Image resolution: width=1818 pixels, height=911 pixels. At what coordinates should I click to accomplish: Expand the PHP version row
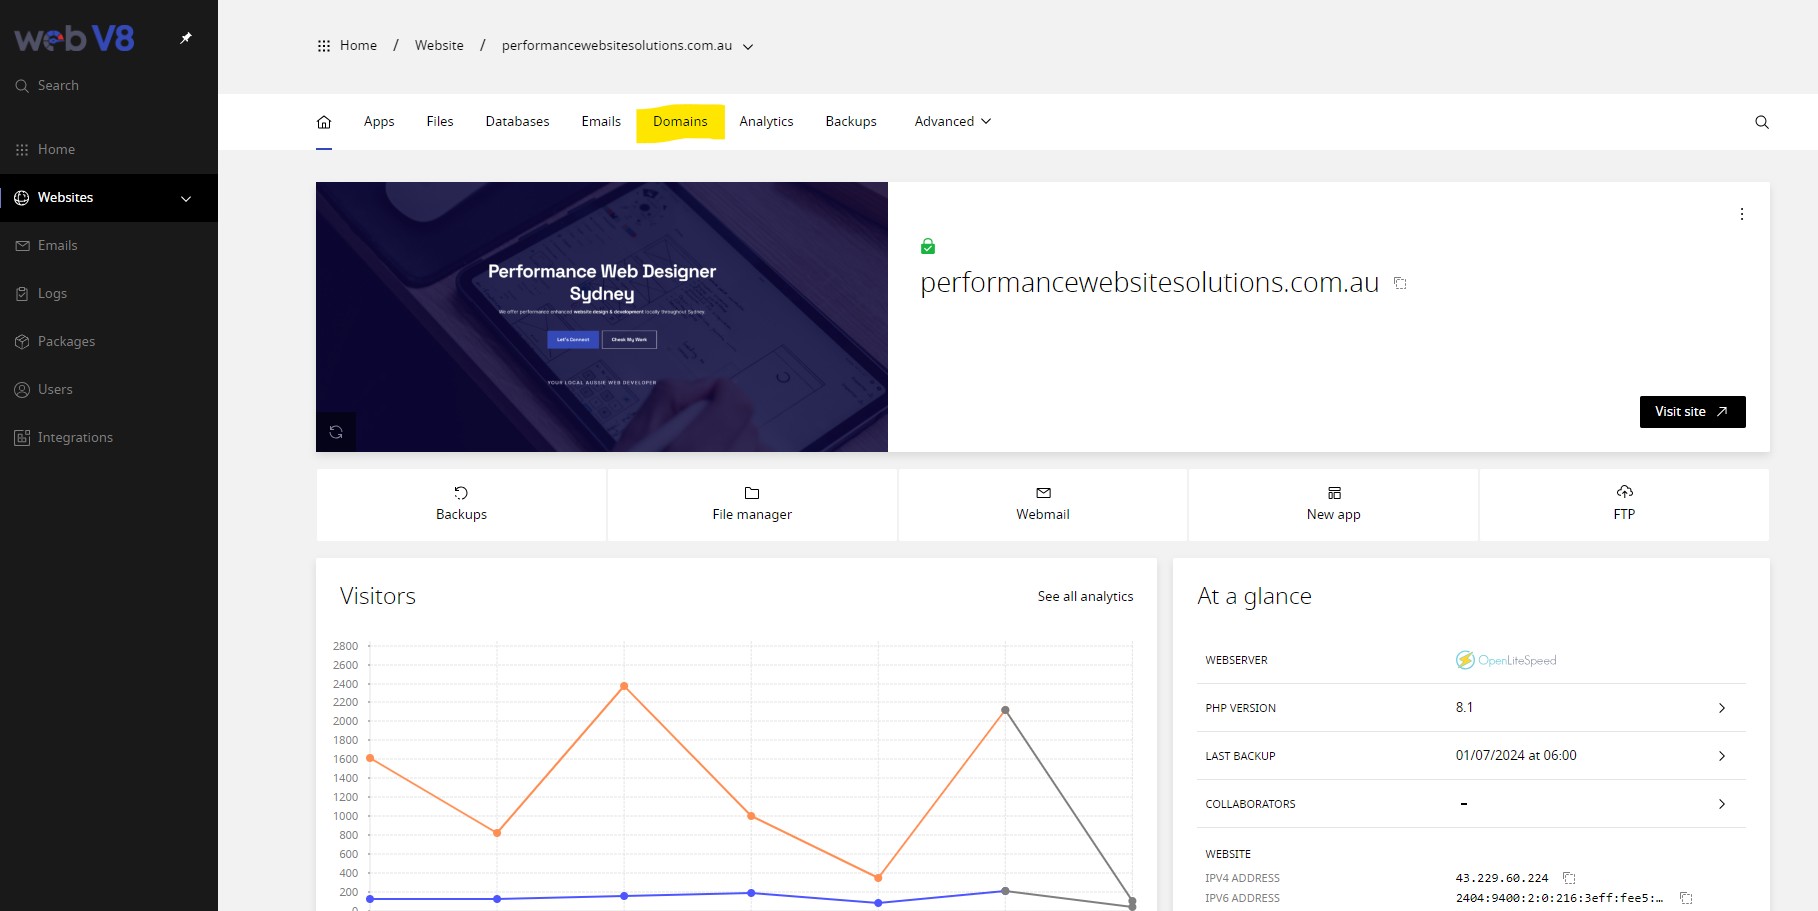pos(1721,708)
